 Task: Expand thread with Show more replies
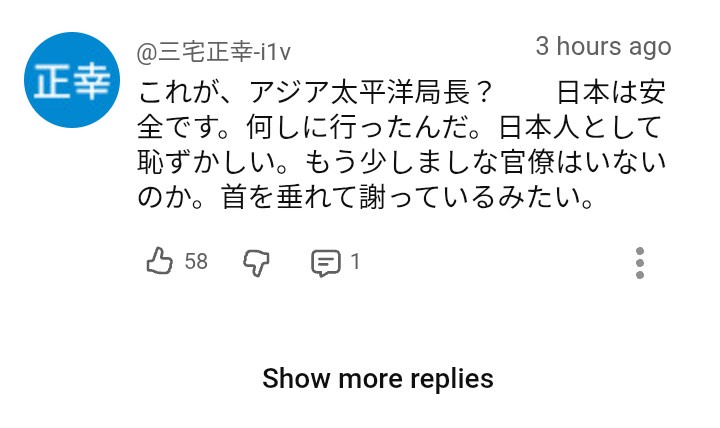[x=378, y=379]
